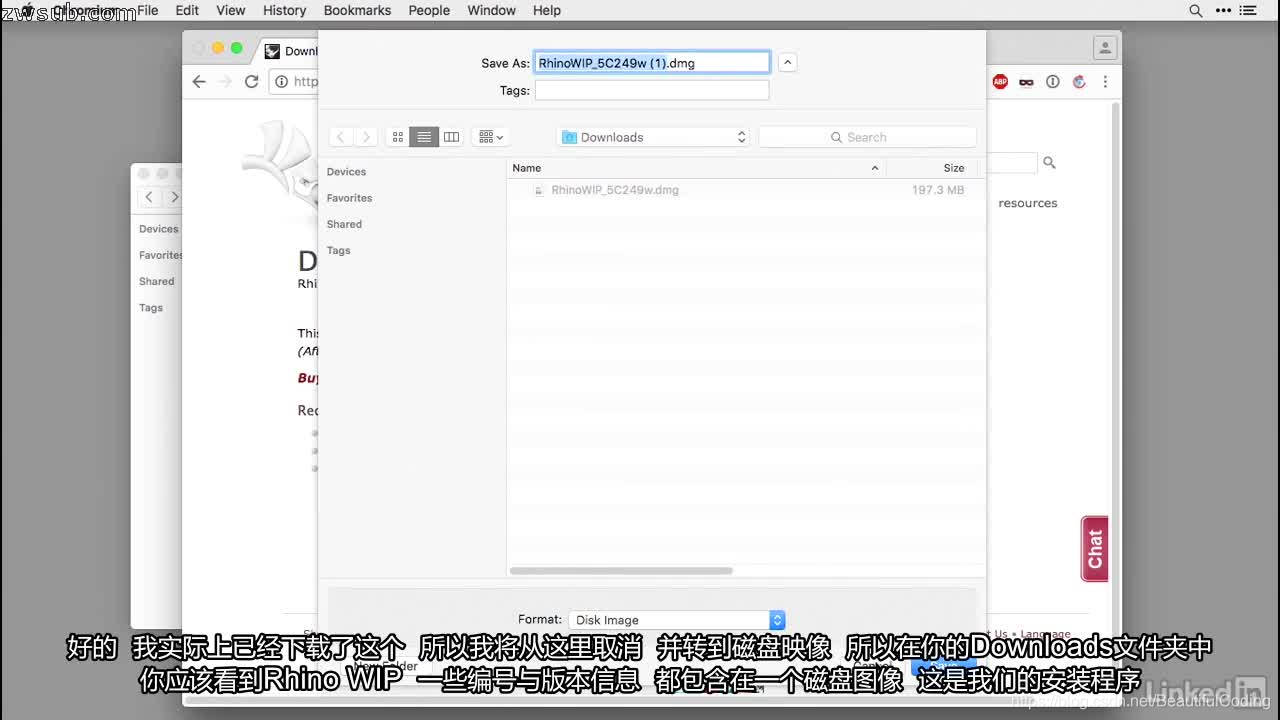Click the mask extension icon in Chrome
The image size is (1280, 720).
coord(1026,82)
